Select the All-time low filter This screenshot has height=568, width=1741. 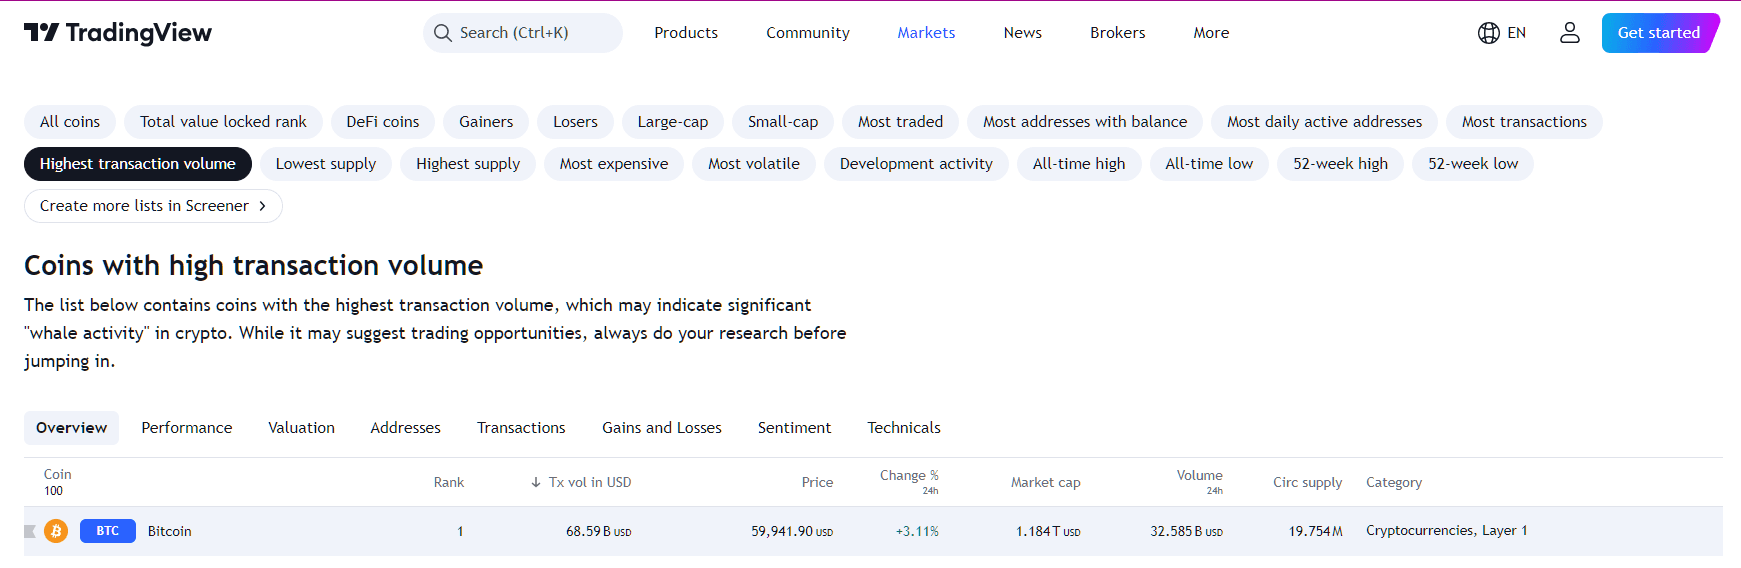tap(1209, 164)
